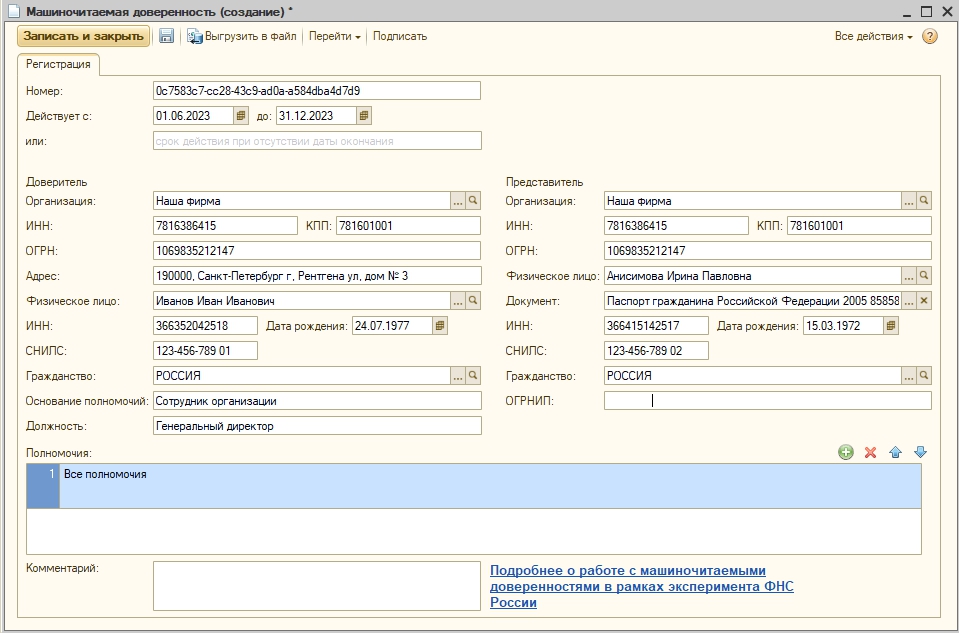Click СНИЛС field 123-456-789 01

(206, 350)
